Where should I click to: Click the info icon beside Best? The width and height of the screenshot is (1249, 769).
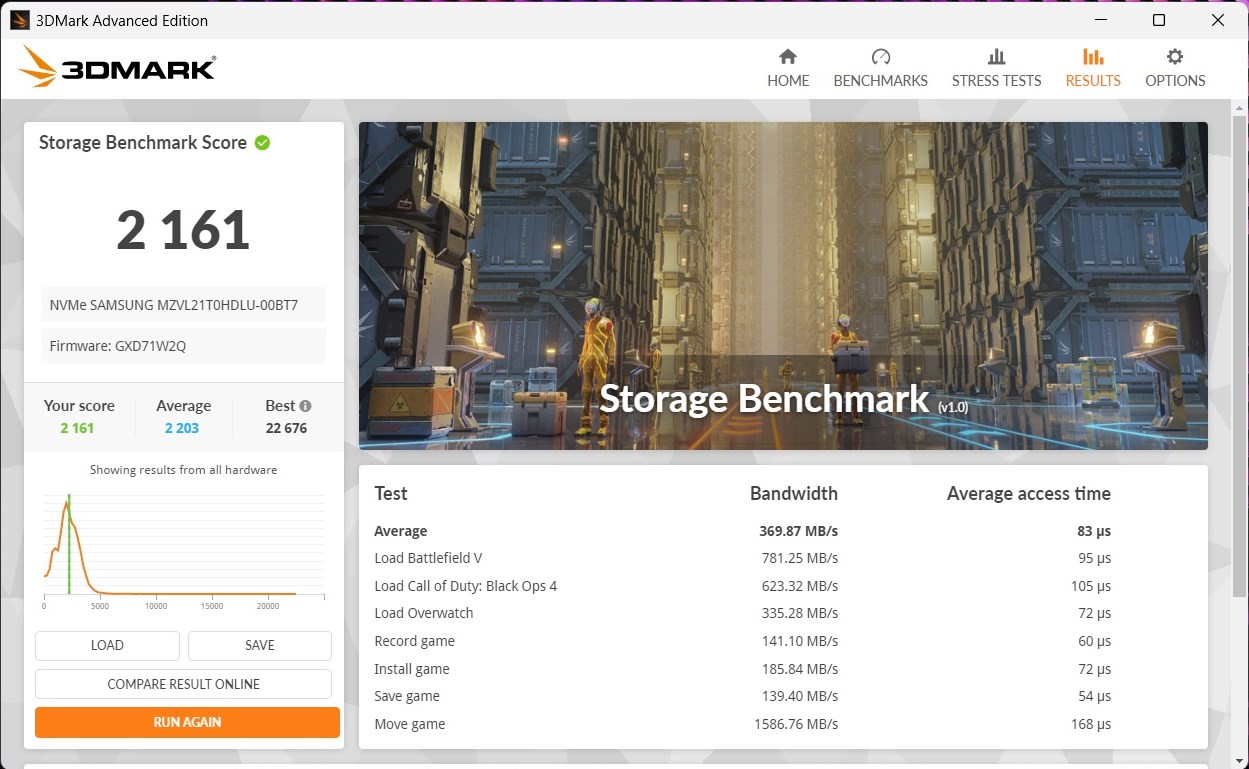305,406
